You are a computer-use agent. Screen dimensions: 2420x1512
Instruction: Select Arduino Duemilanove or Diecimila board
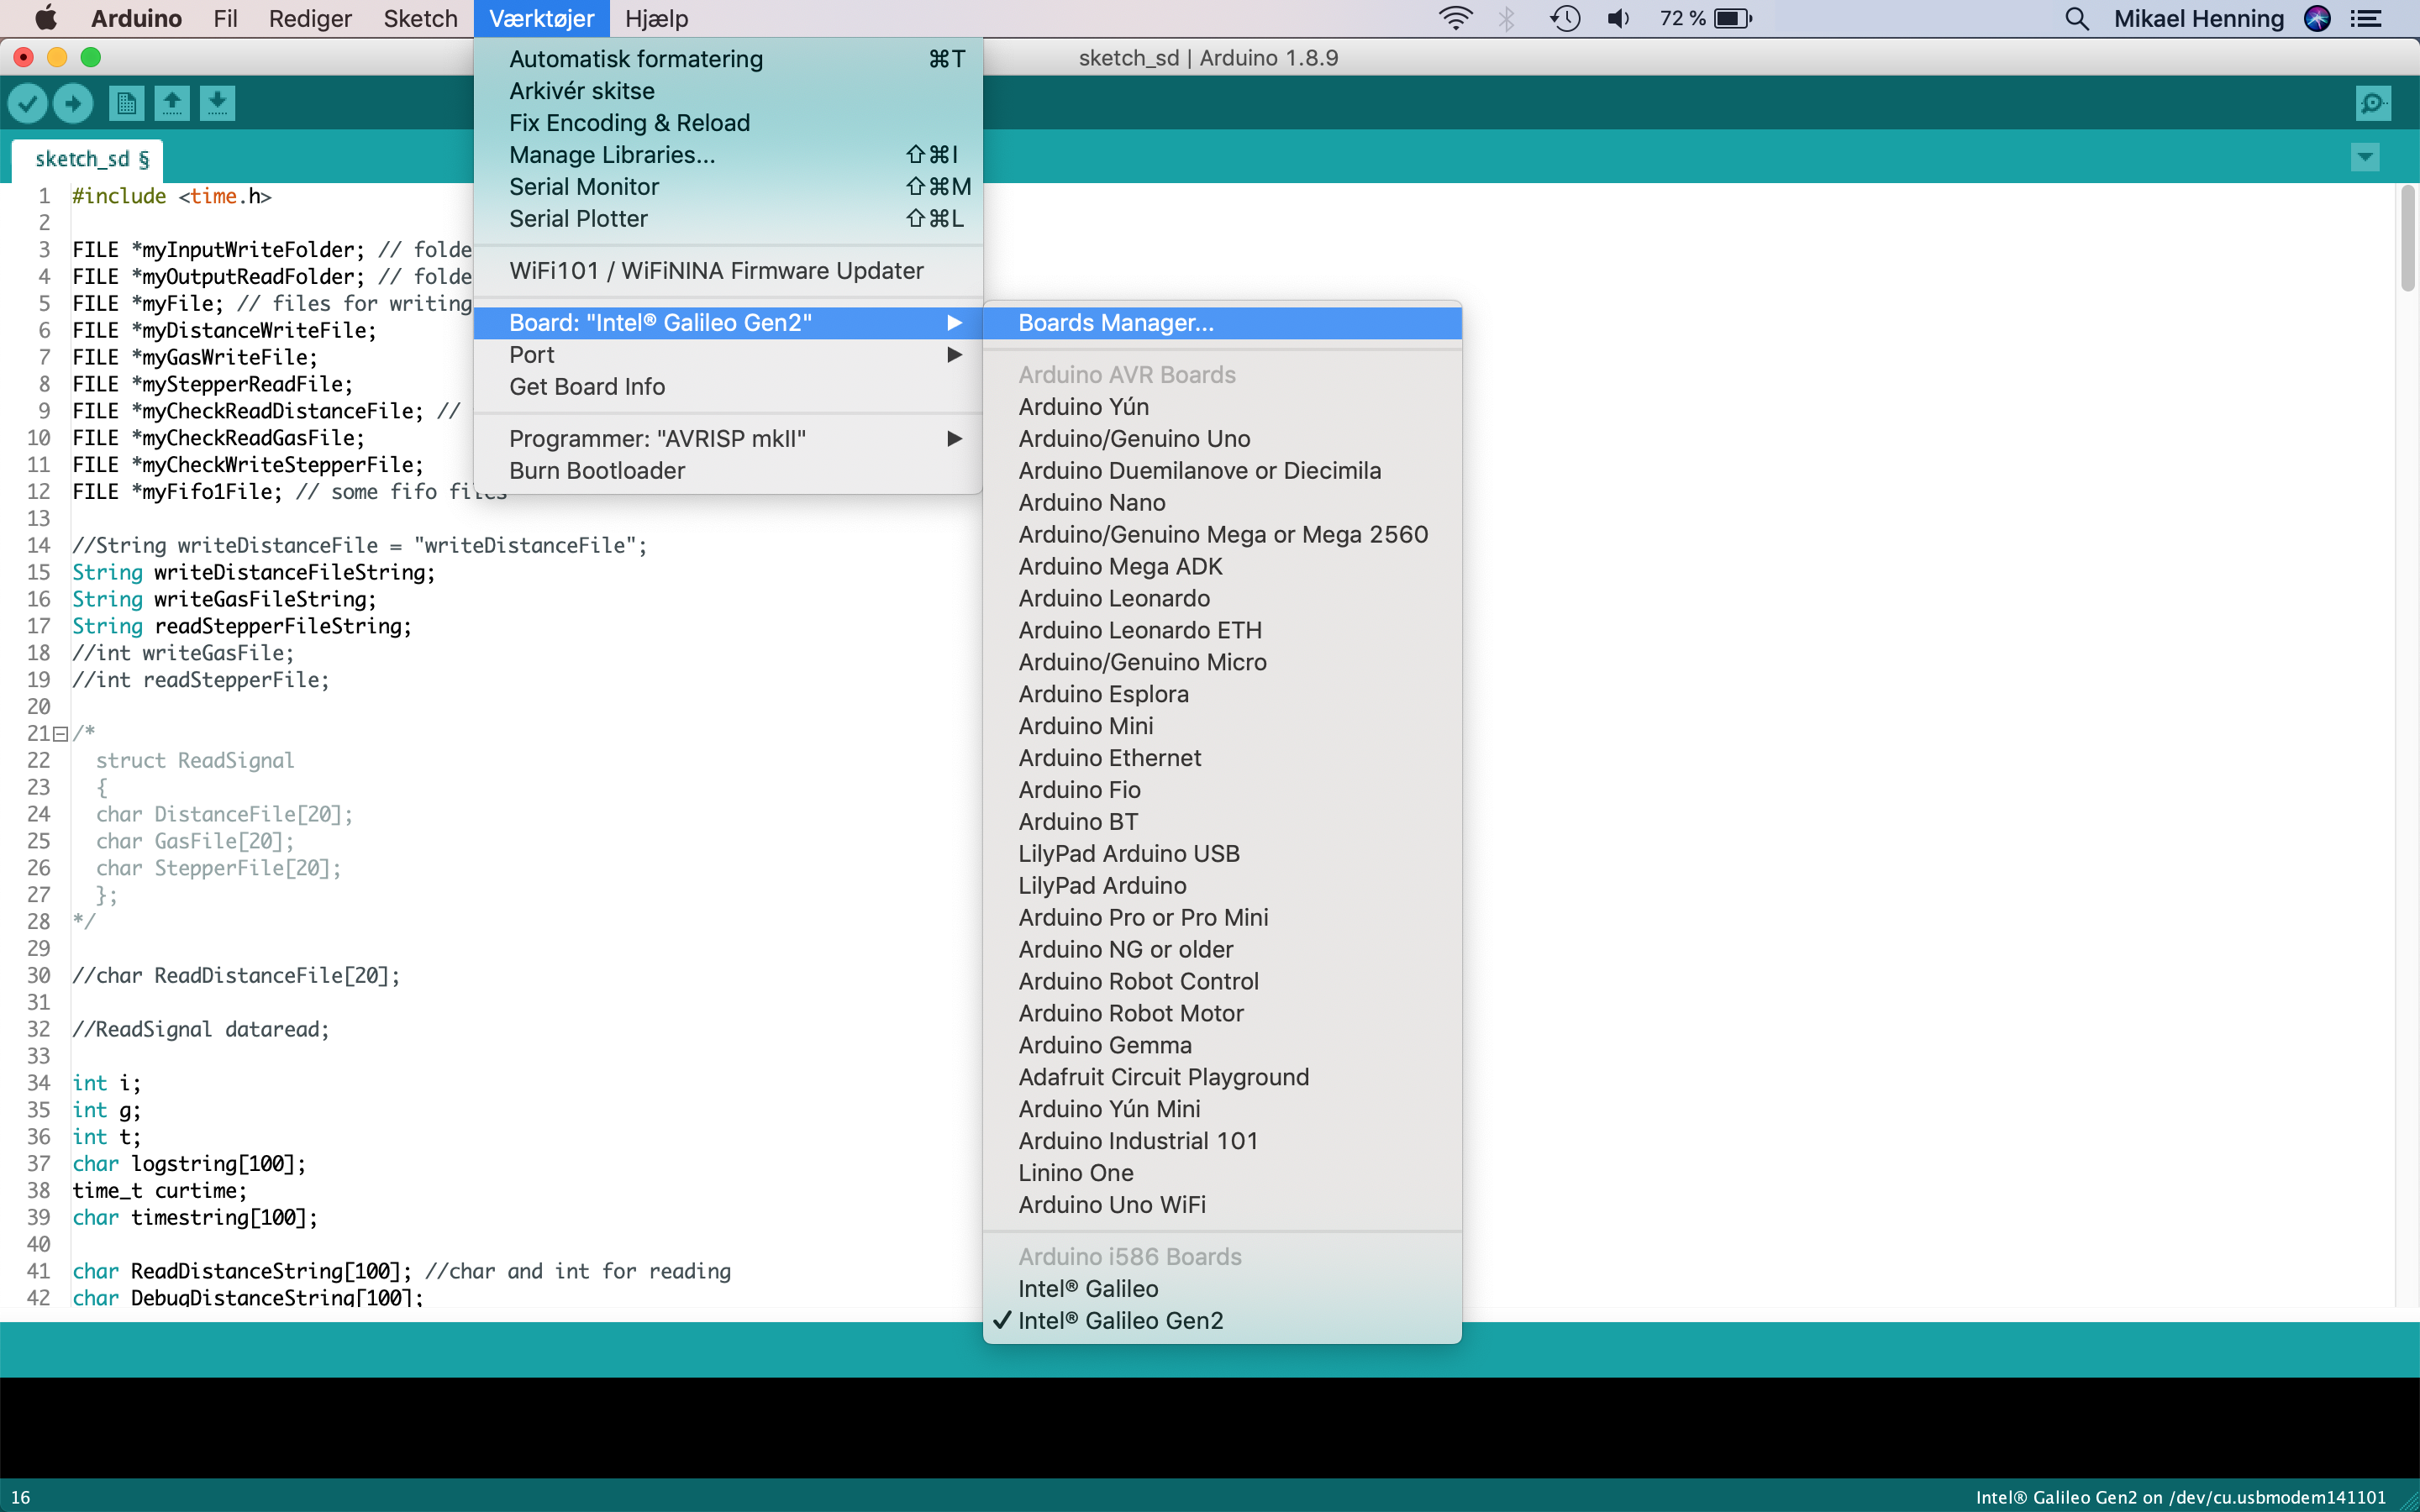(x=1222, y=471)
